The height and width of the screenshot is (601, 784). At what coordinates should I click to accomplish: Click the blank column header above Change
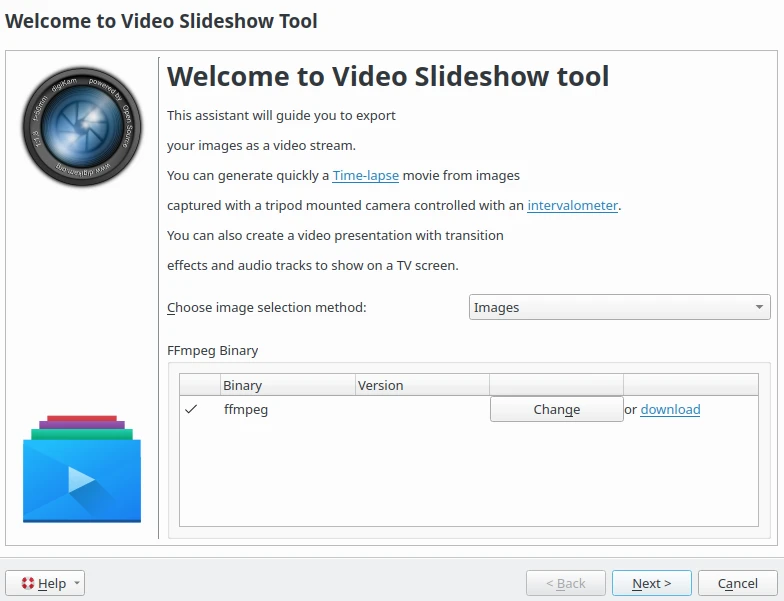(x=556, y=385)
